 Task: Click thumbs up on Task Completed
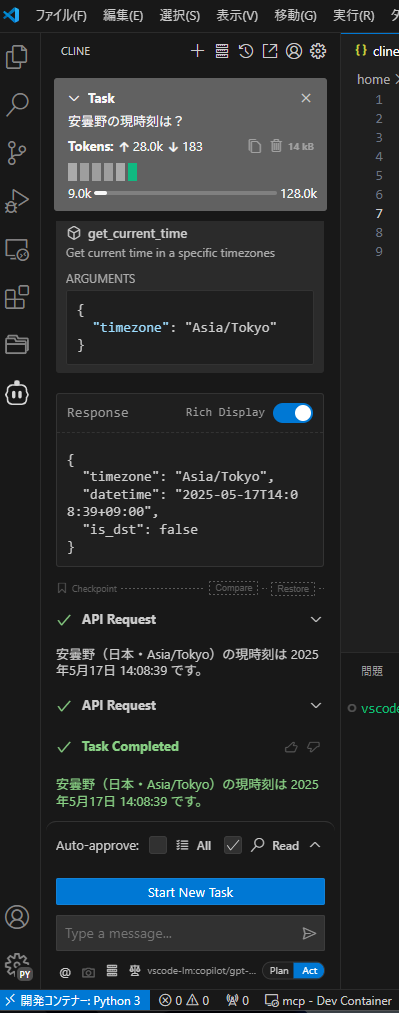pyautogui.click(x=291, y=747)
